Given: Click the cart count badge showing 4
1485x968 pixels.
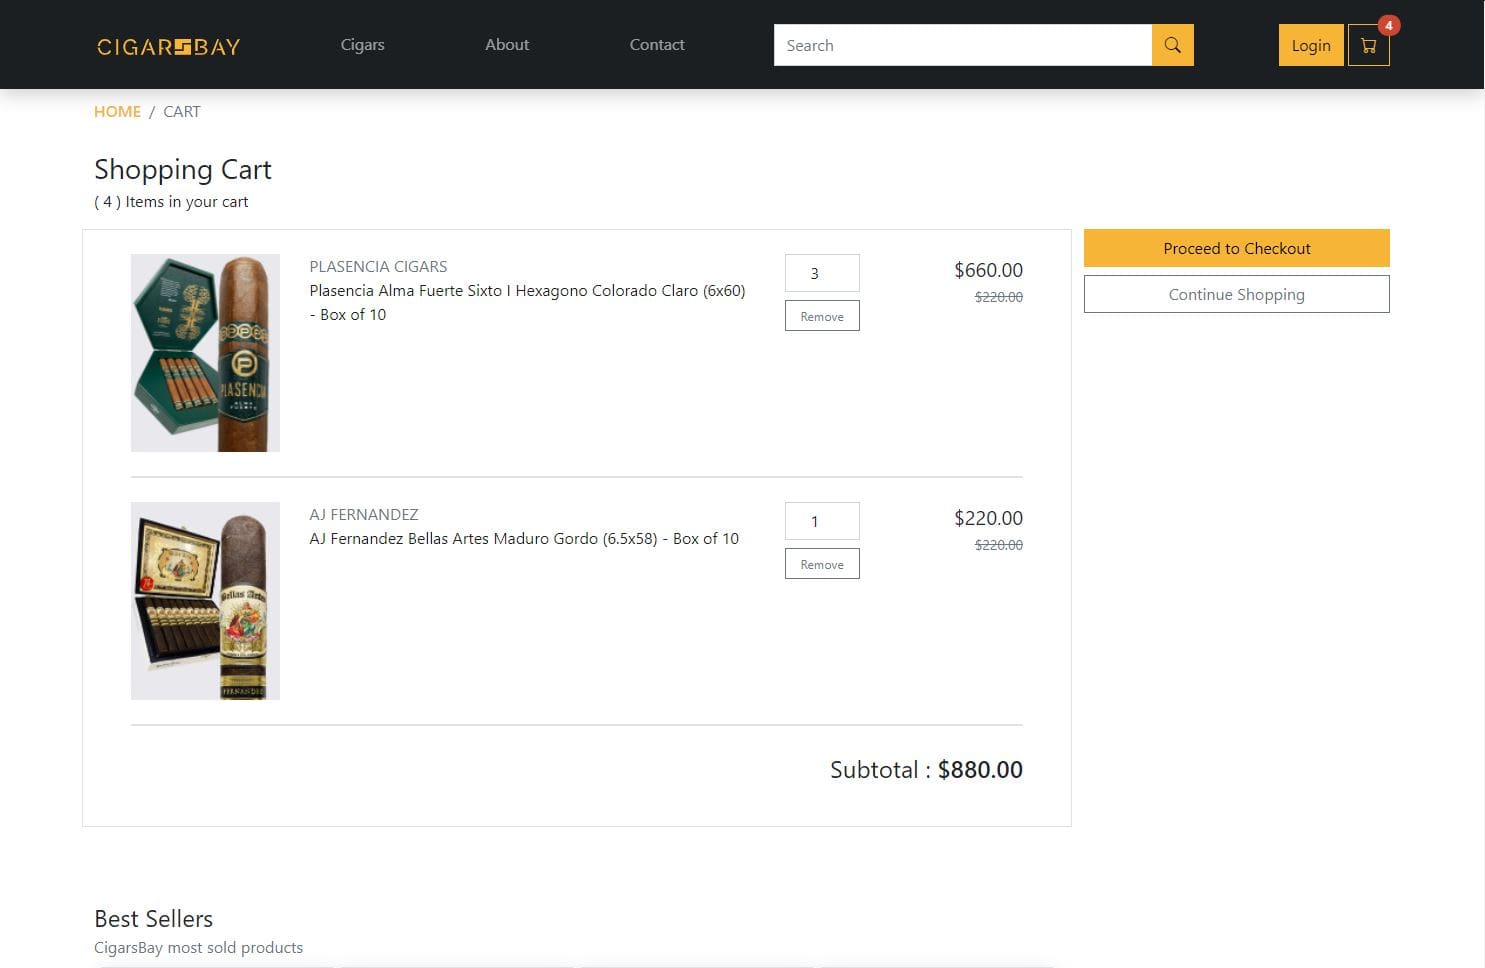Looking at the screenshot, I should pyautogui.click(x=1388, y=25).
